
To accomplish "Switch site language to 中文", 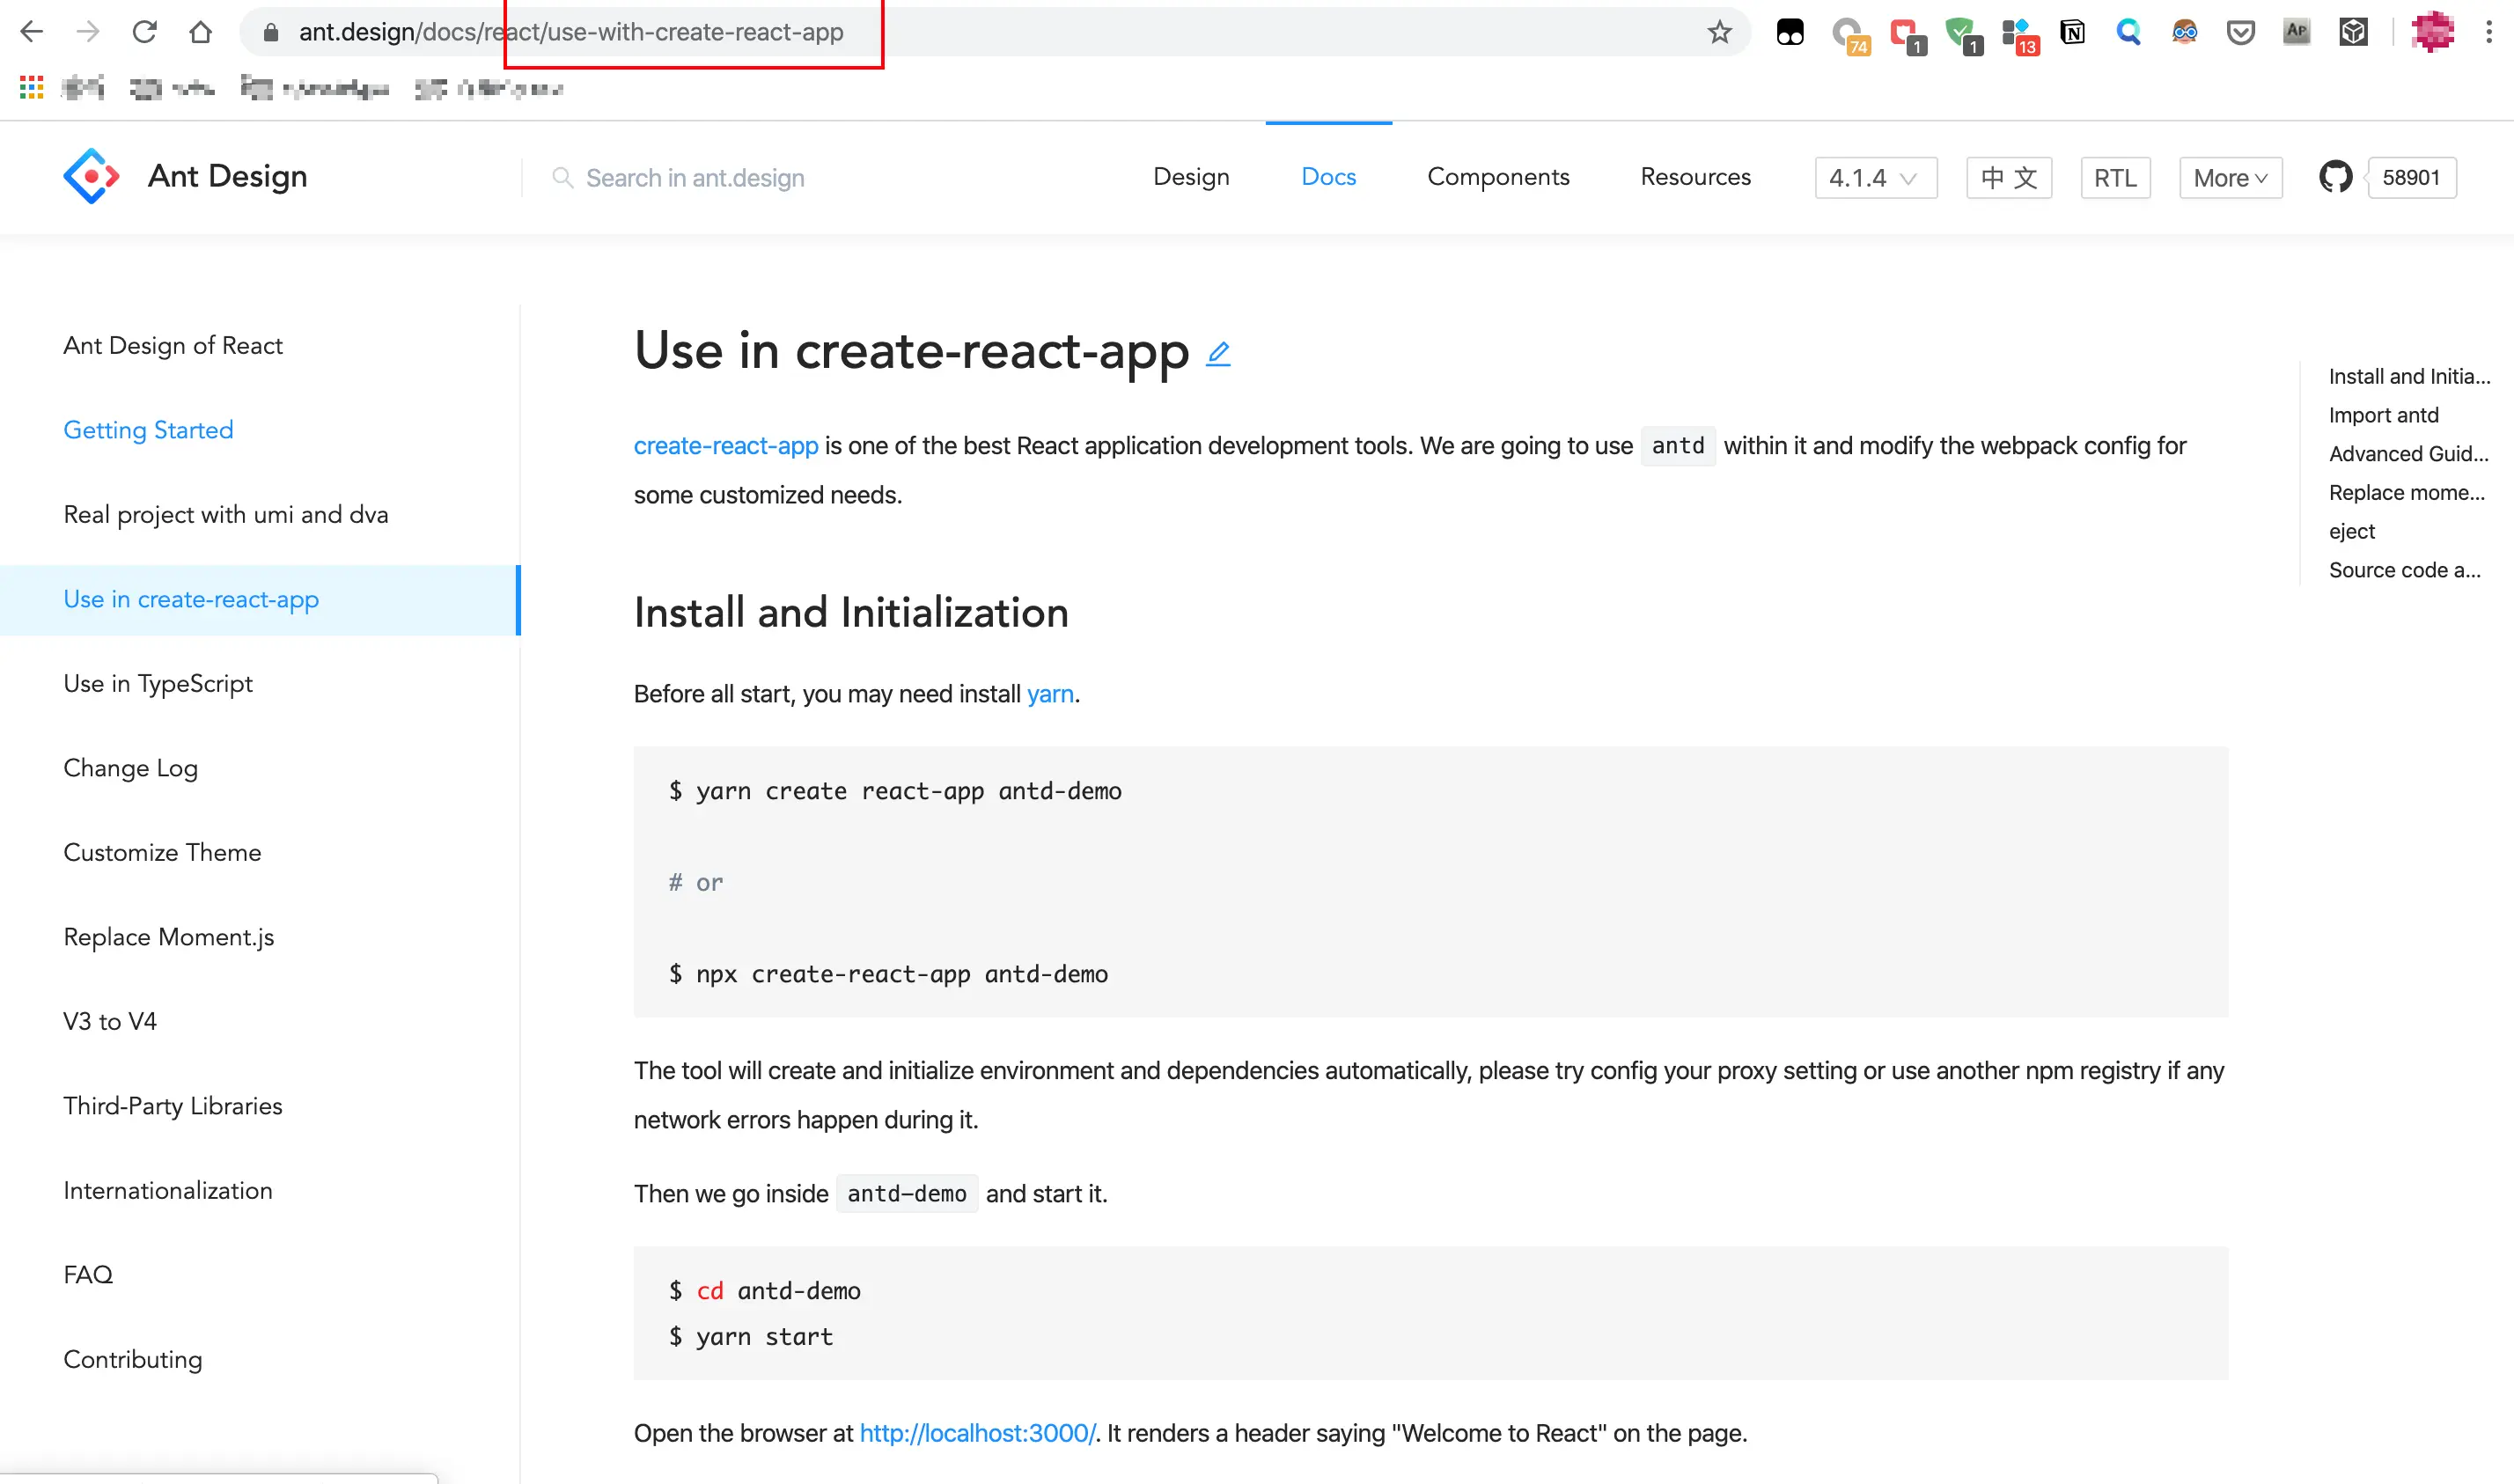I will 2009,178.
